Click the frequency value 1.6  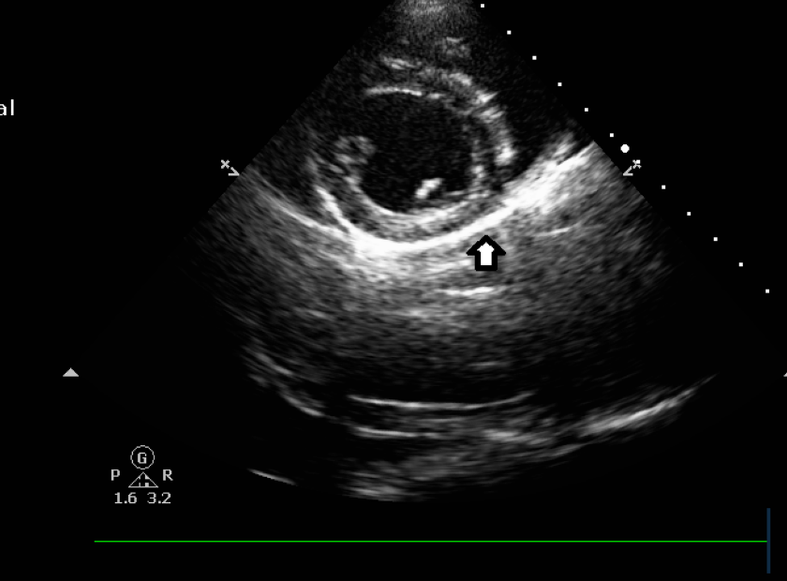(125, 498)
